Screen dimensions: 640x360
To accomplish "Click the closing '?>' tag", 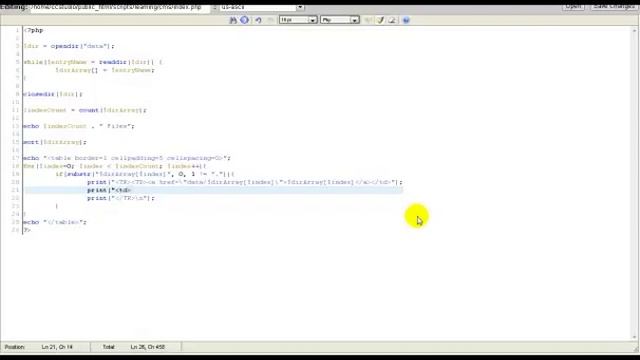I will (x=27, y=230).
